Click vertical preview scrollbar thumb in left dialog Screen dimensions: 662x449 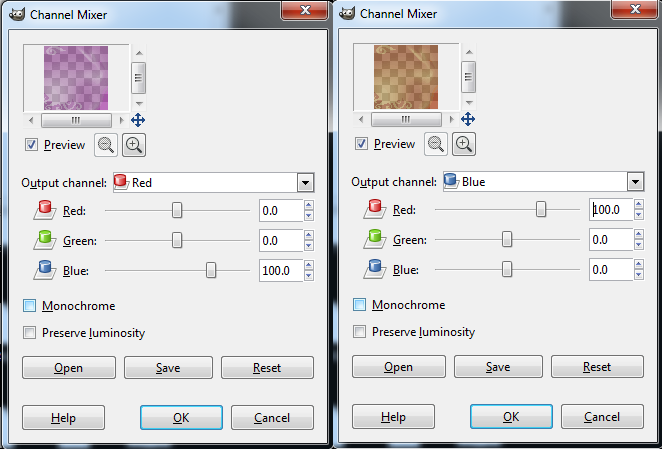coord(138,78)
